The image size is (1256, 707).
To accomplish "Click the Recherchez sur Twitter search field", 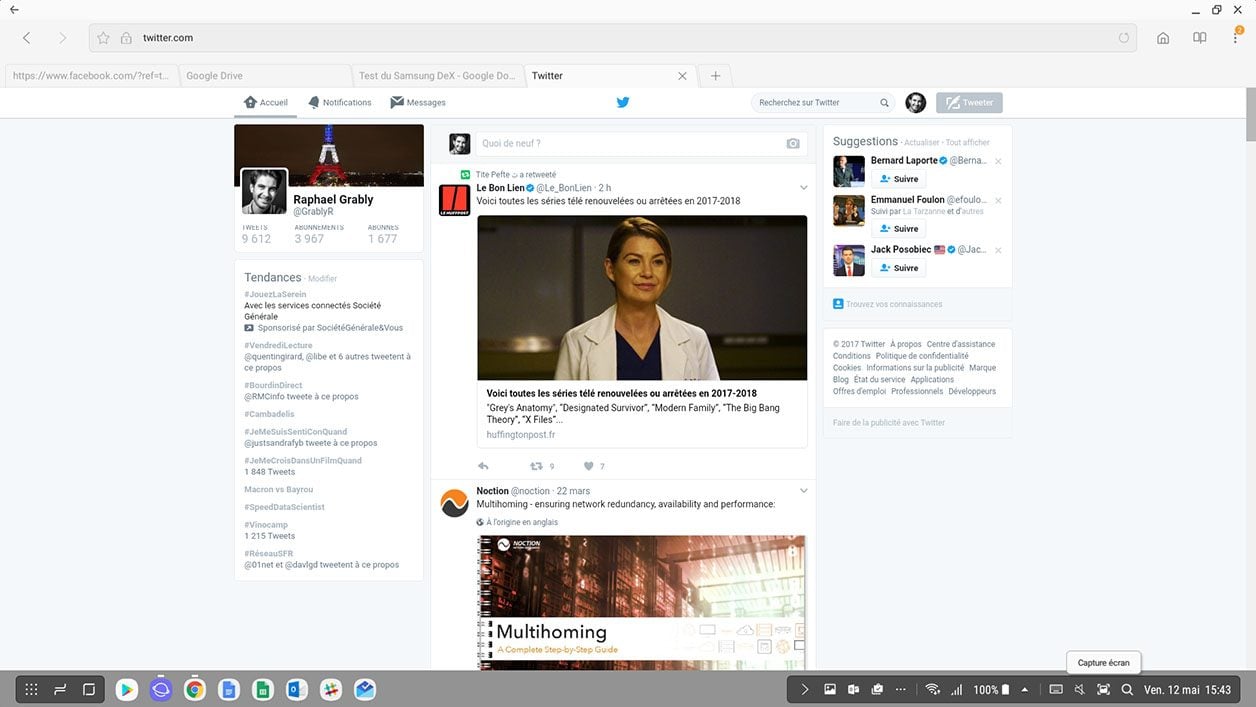I will [x=822, y=102].
